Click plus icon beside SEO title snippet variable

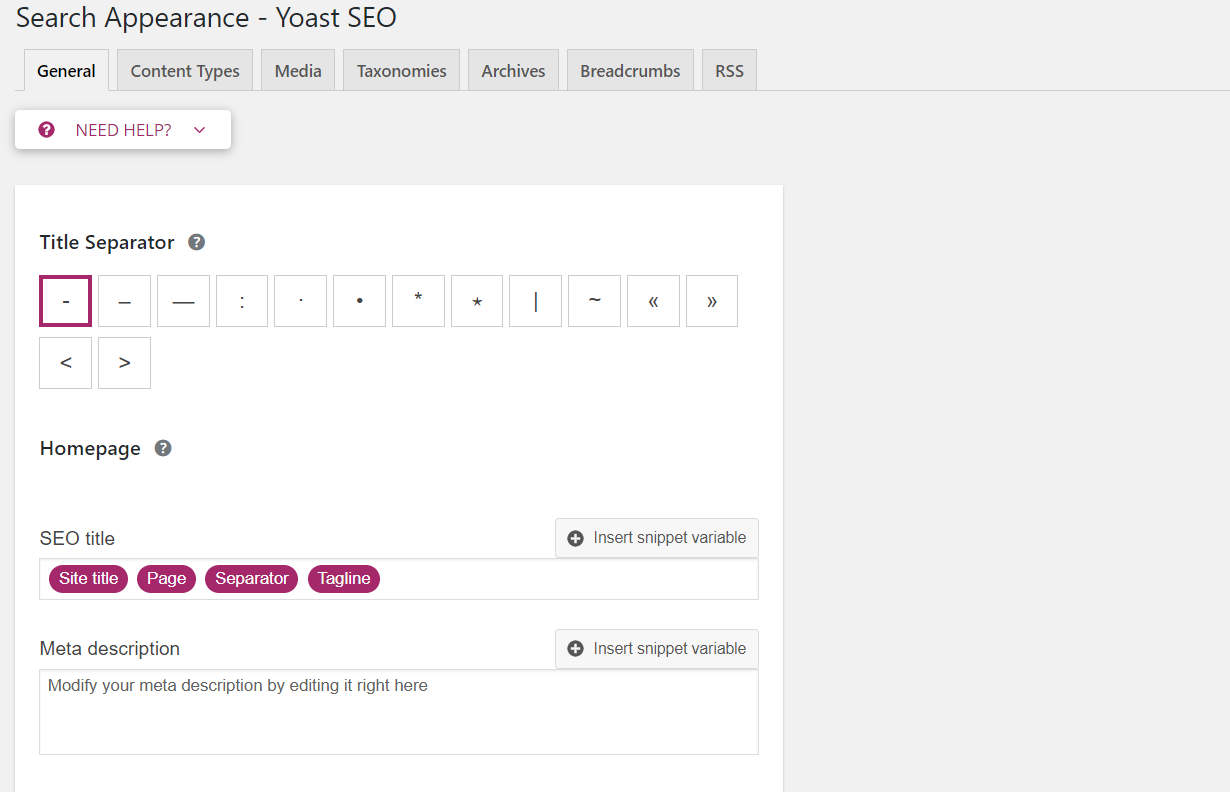click(x=575, y=538)
